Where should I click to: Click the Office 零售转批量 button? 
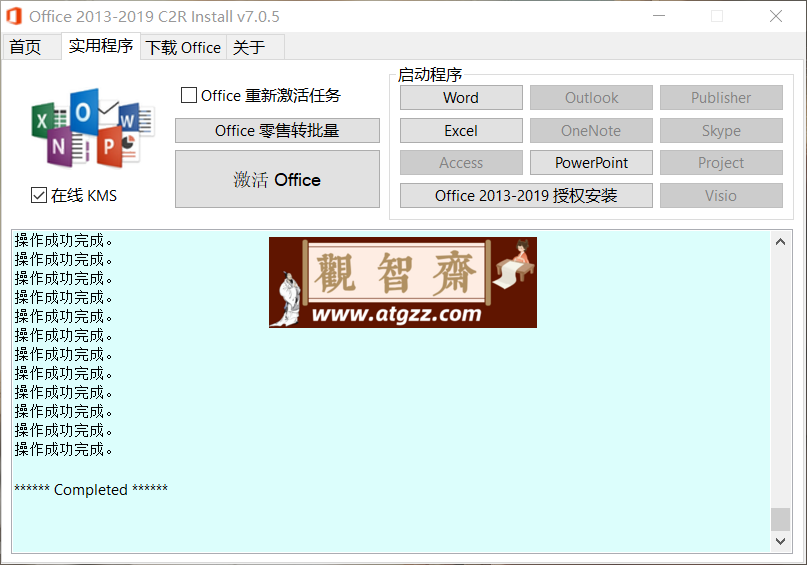277,131
